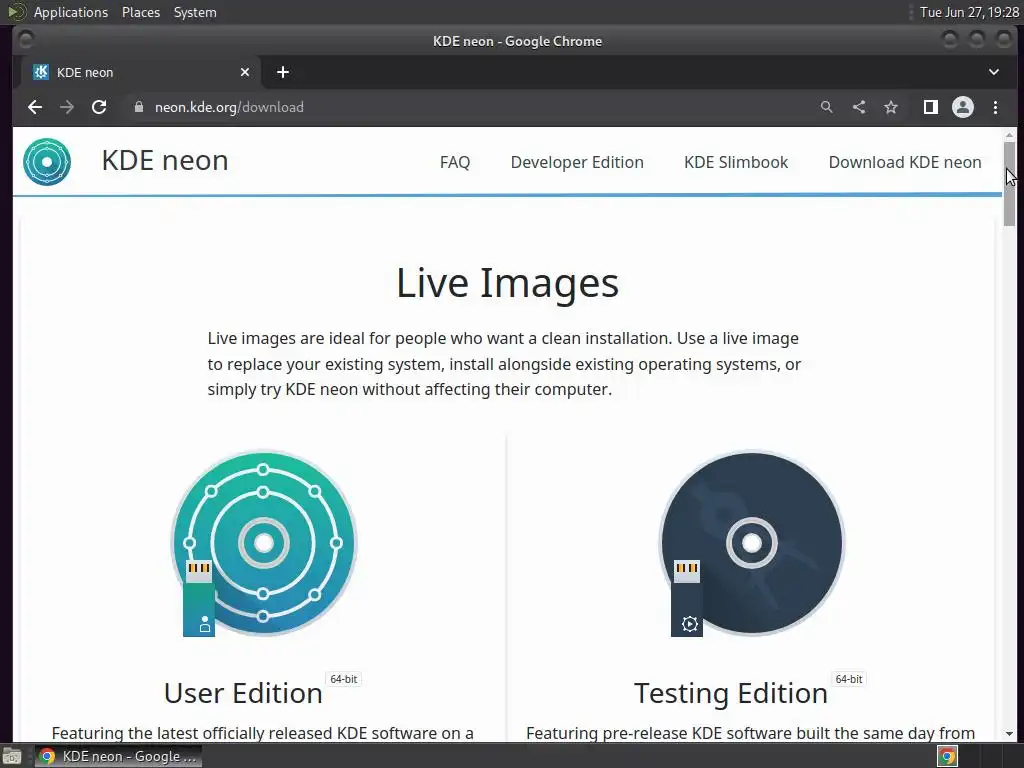Click the Chrome back arrow button
The width and height of the screenshot is (1024, 768).
point(35,107)
